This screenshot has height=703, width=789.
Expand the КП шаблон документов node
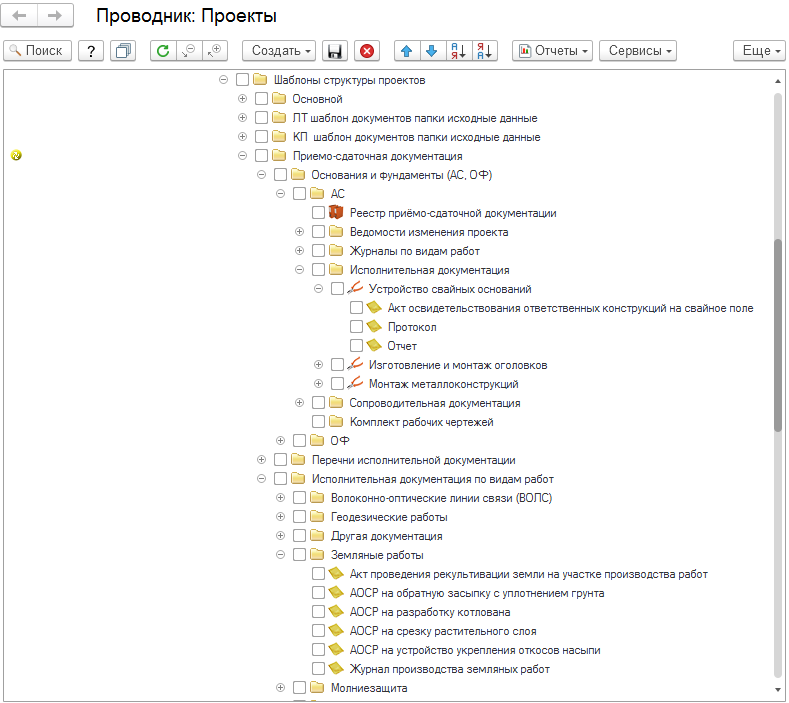[x=243, y=136]
